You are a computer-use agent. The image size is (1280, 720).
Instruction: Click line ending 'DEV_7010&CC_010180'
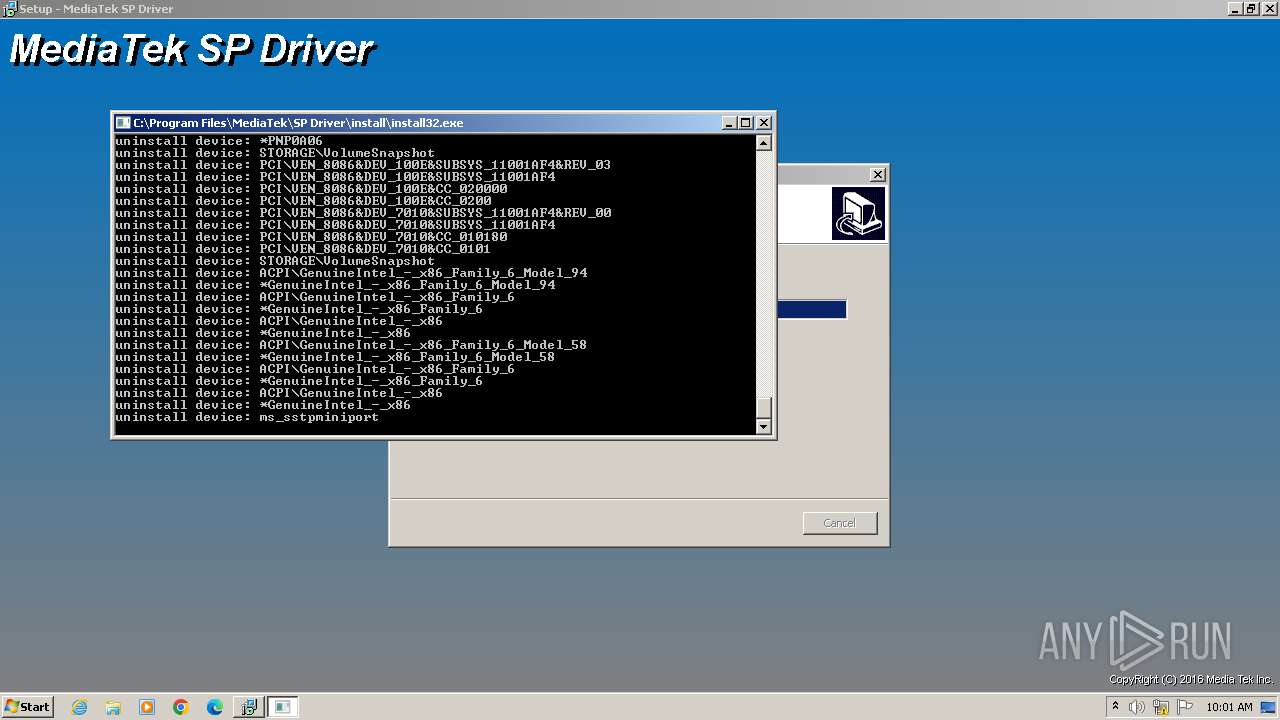[x=311, y=237]
